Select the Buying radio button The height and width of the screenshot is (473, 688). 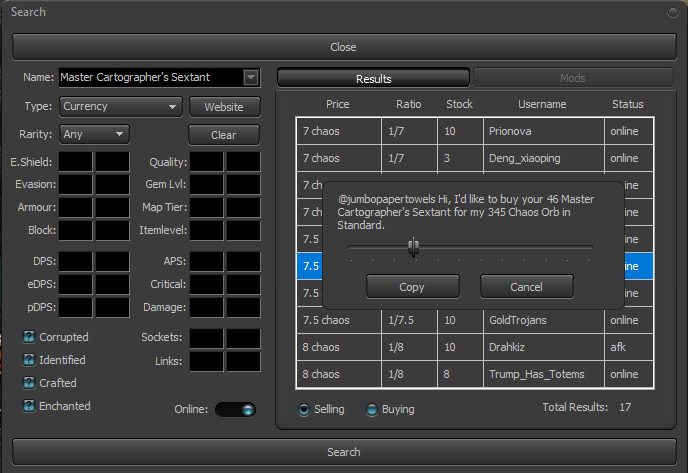[372, 409]
